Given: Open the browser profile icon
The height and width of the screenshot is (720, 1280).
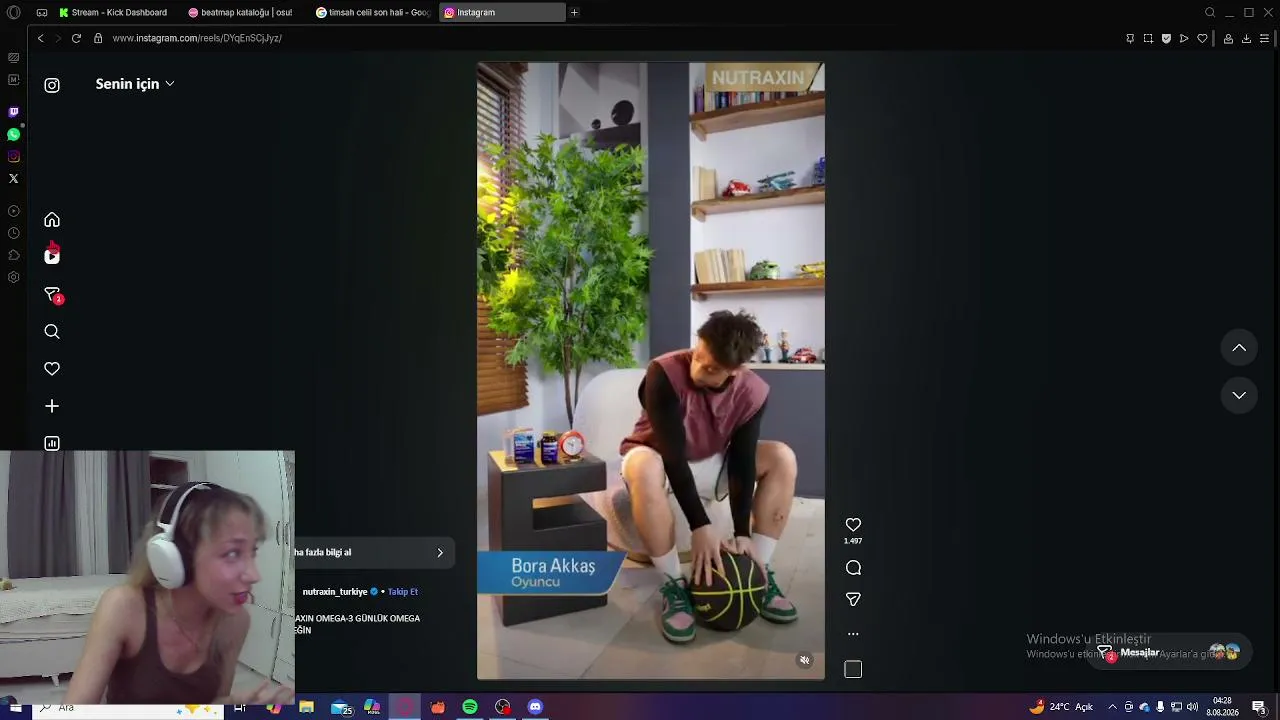Looking at the screenshot, I should tap(1228, 38).
